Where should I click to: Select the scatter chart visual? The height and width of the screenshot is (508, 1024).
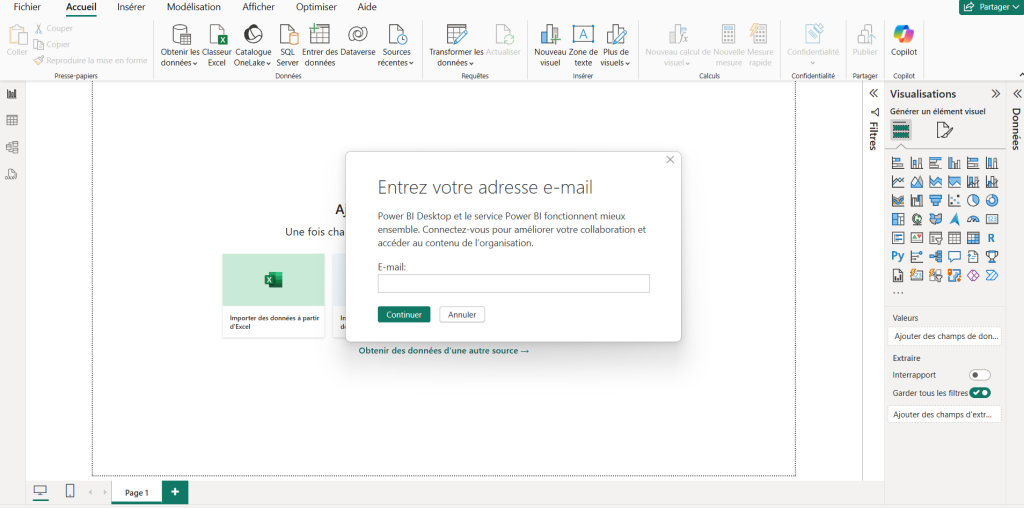point(954,200)
